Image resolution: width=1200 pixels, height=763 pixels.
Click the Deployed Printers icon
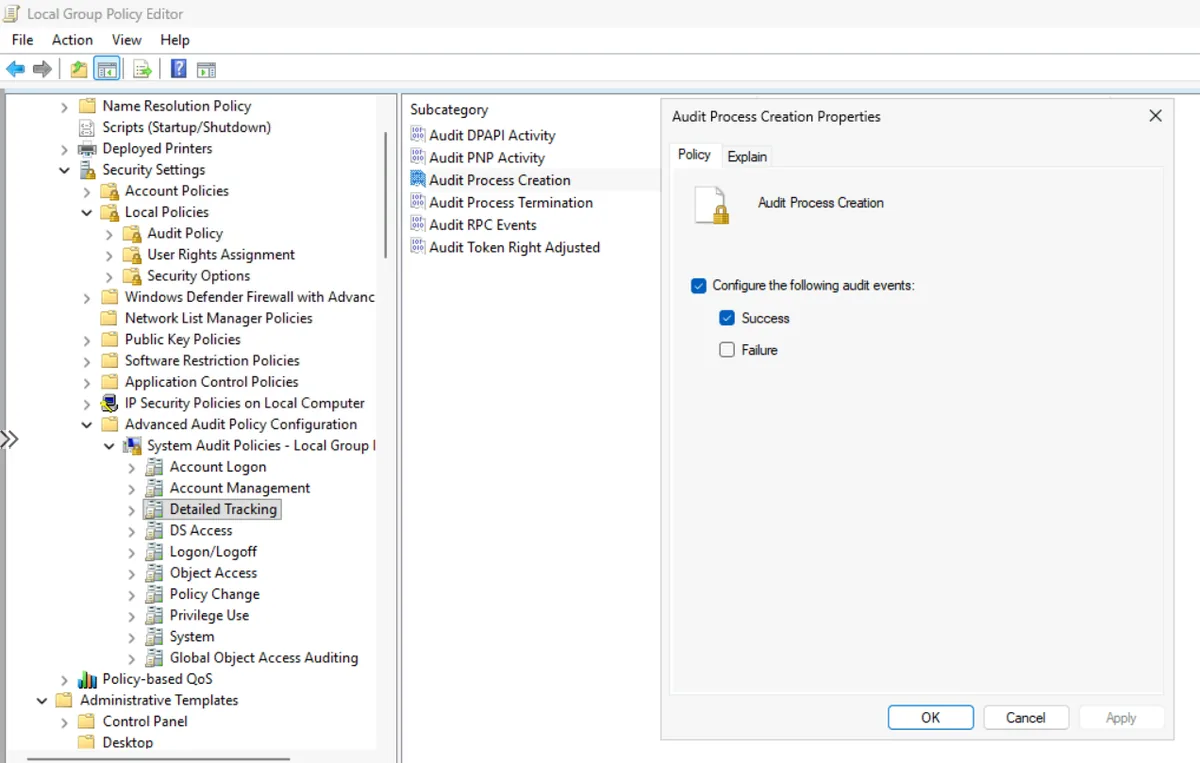point(87,148)
